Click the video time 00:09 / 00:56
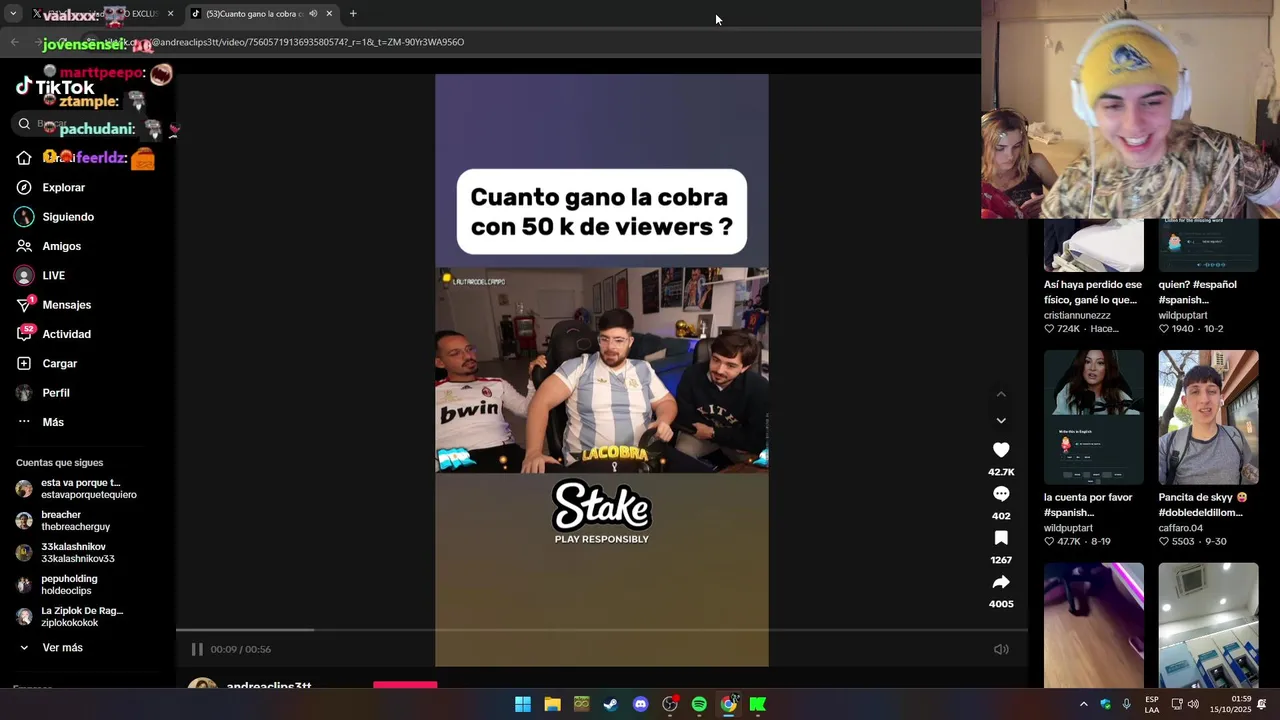The height and width of the screenshot is (720, 1280). (240, 649)
